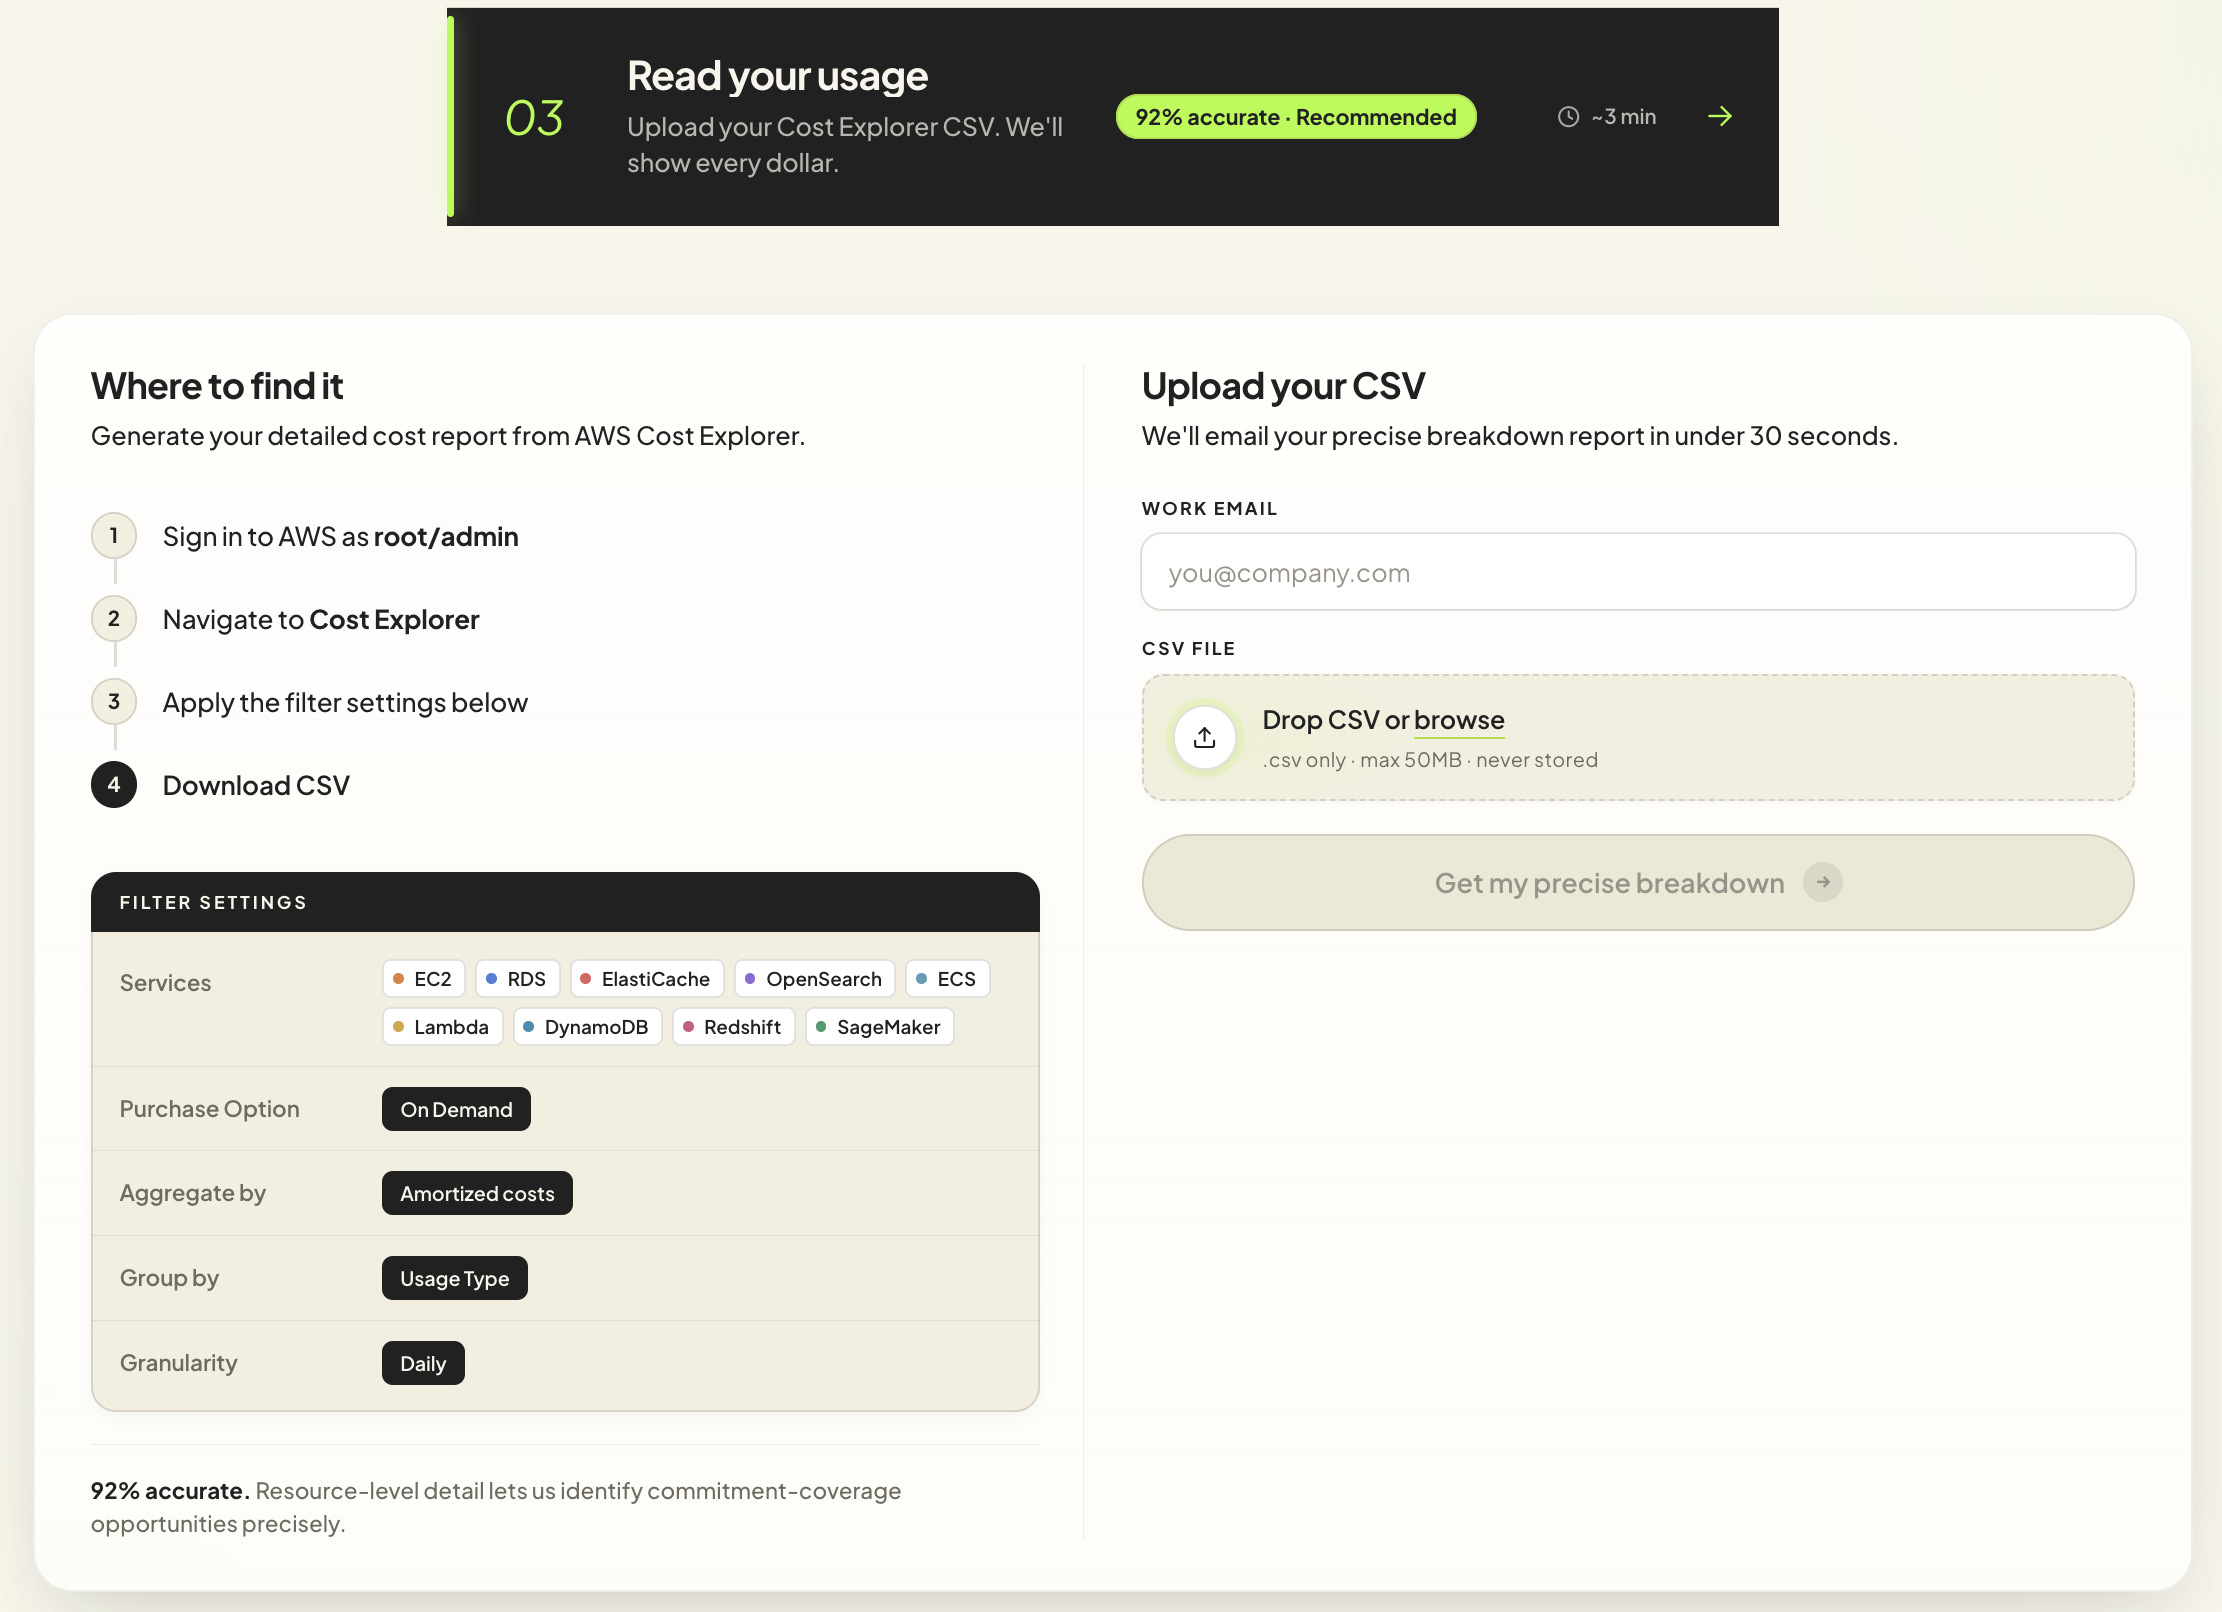Click the 92% accurate footnote text
The width and height of the screenshot is (2222, 1612).
[495, 1507]
